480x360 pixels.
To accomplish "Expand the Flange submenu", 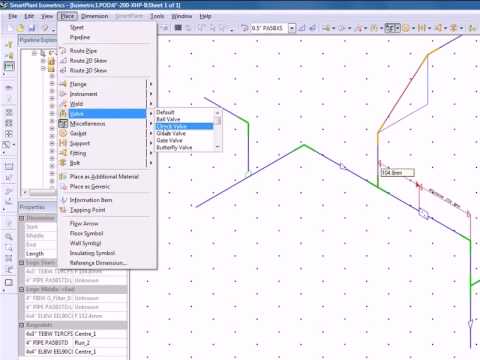I will (x=107, y=84).
